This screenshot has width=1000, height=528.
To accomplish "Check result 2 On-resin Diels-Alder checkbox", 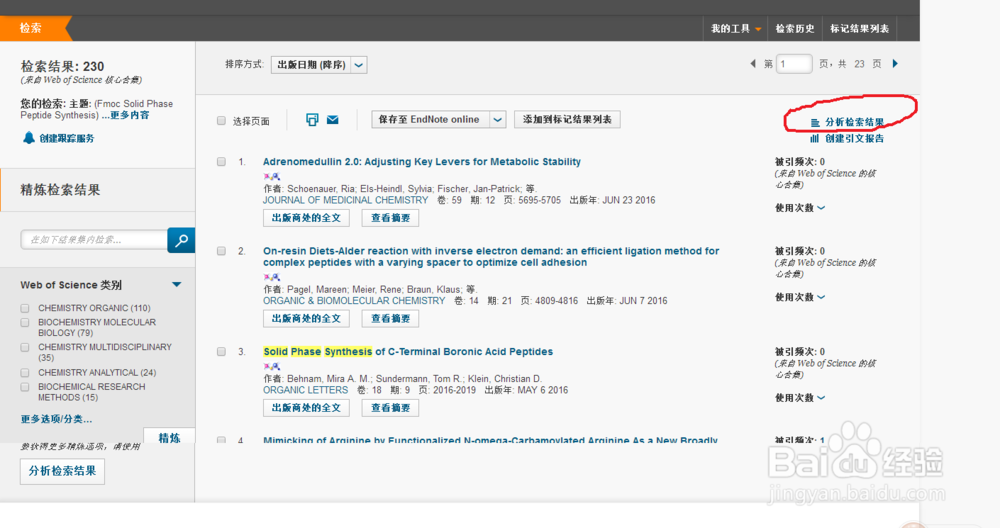I will [x=221, y=251].
